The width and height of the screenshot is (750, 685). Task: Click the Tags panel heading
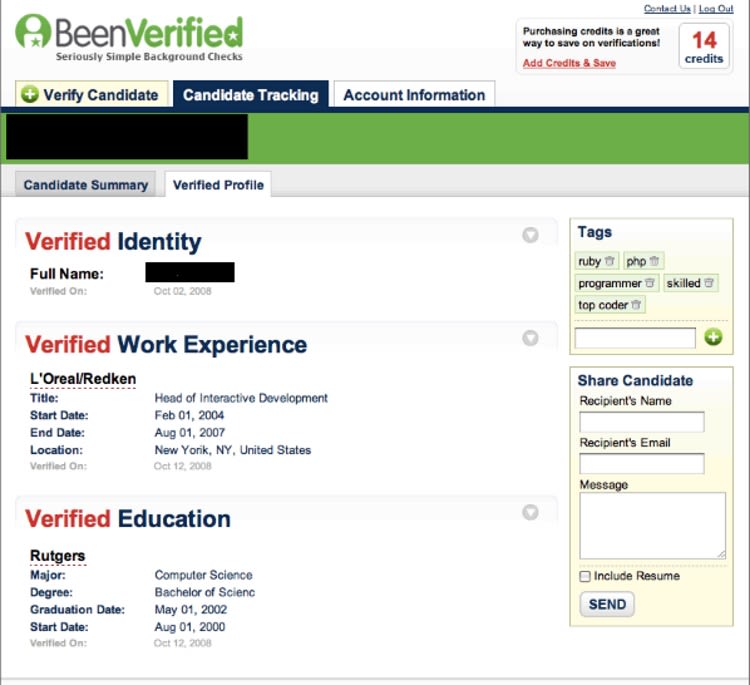tap(595, 232)
